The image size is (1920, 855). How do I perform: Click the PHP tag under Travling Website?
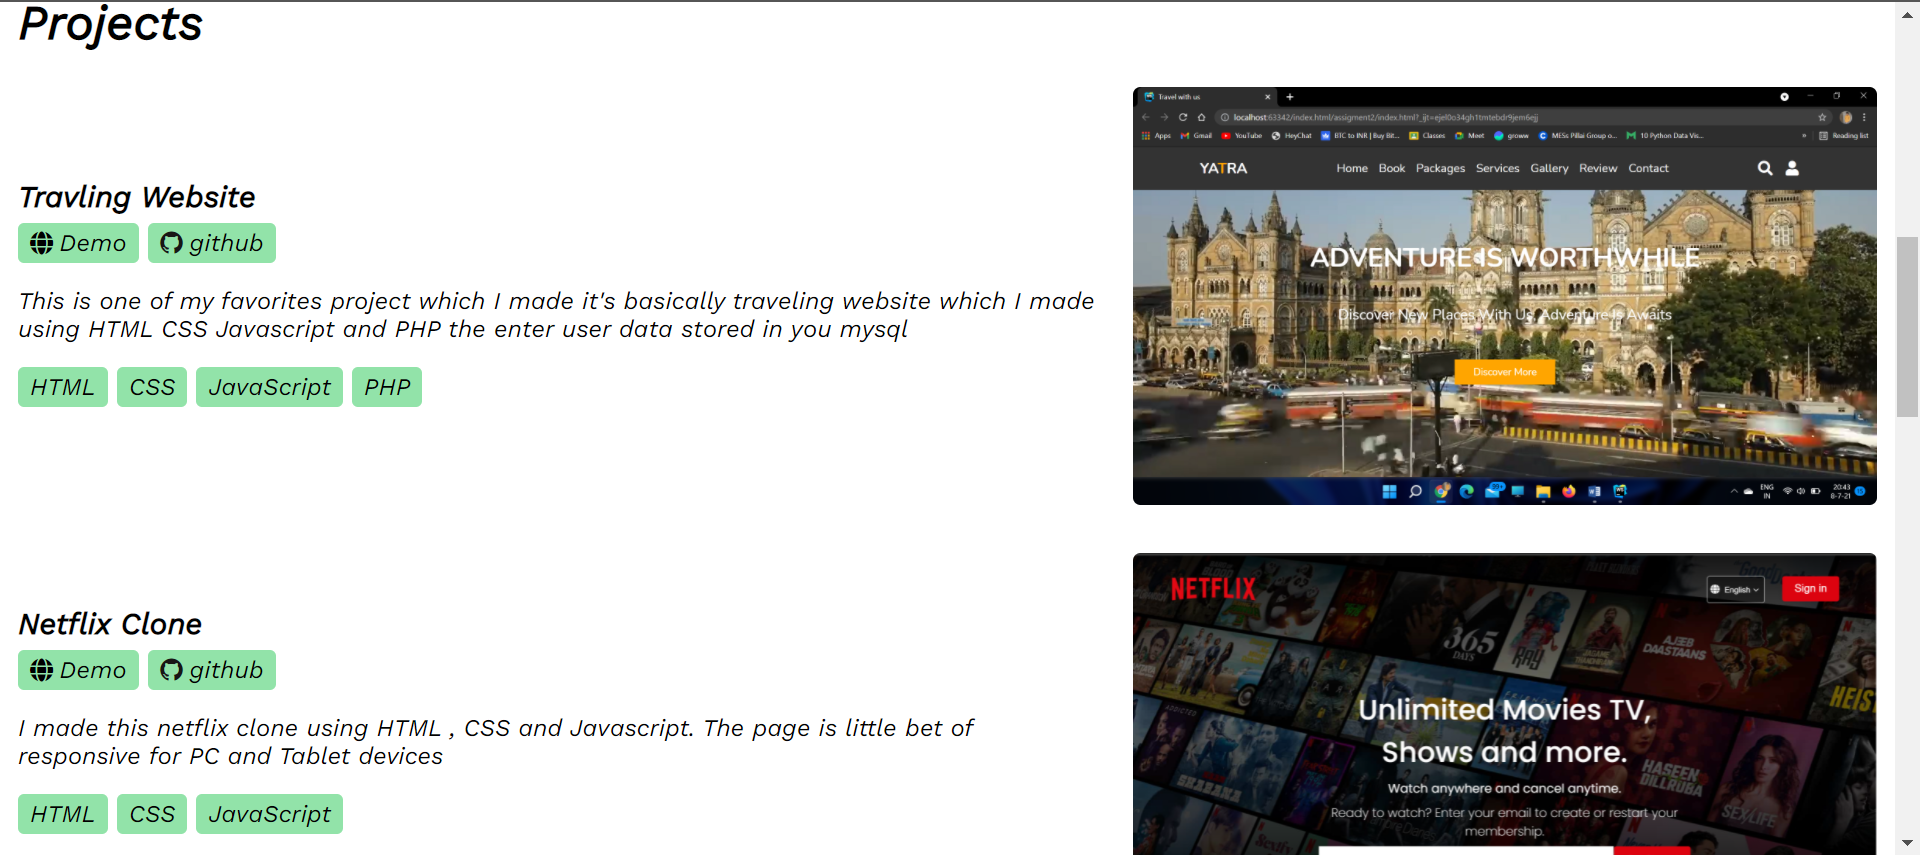[387, 387]
